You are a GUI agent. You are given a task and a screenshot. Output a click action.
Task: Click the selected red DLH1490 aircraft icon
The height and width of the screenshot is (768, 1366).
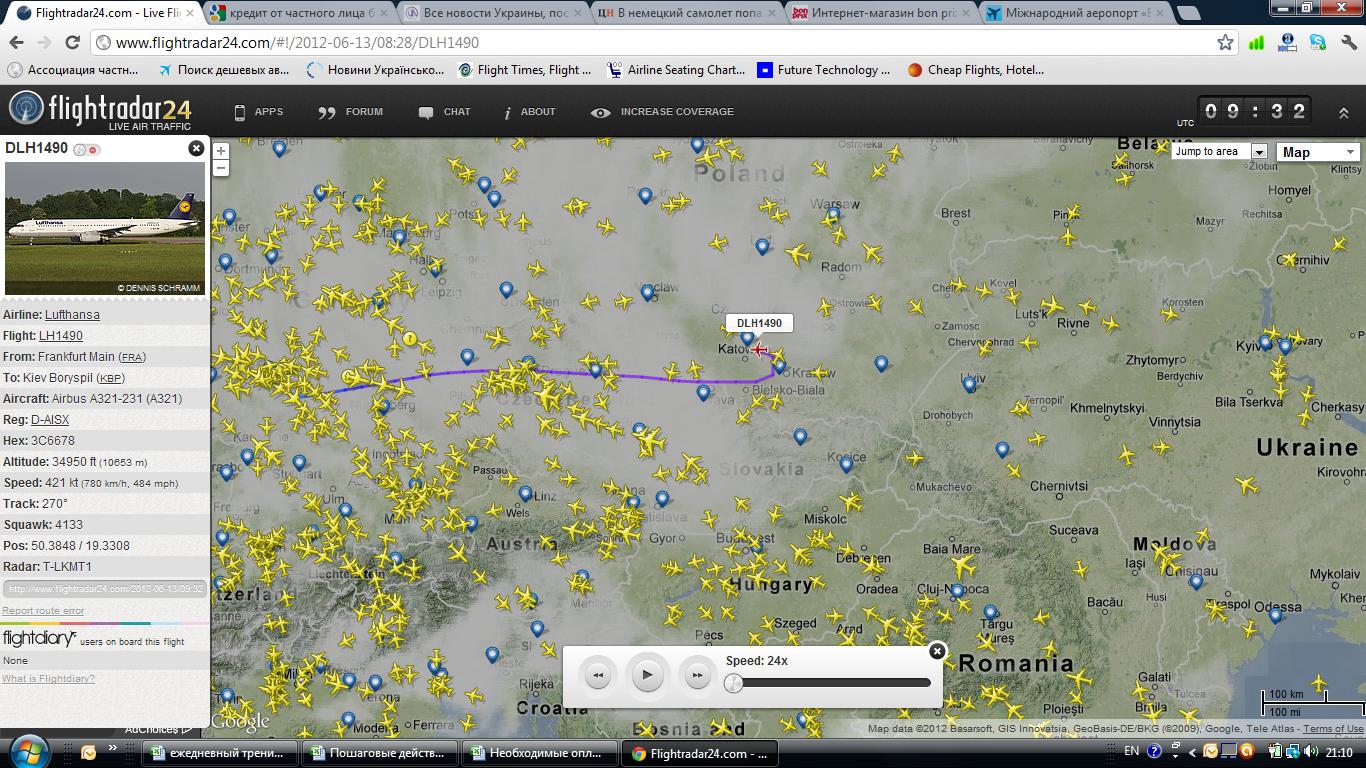(x=762, y=349)
